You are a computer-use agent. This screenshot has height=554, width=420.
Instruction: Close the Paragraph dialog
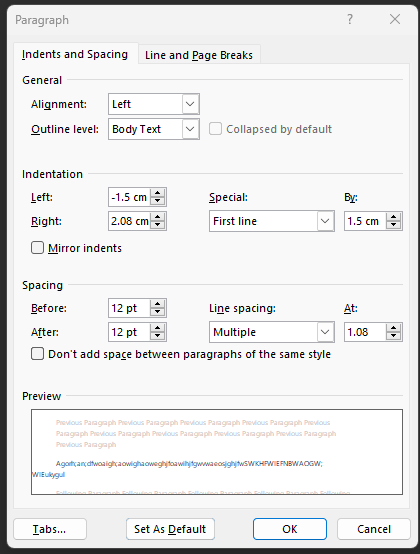(x=395, y=19)
